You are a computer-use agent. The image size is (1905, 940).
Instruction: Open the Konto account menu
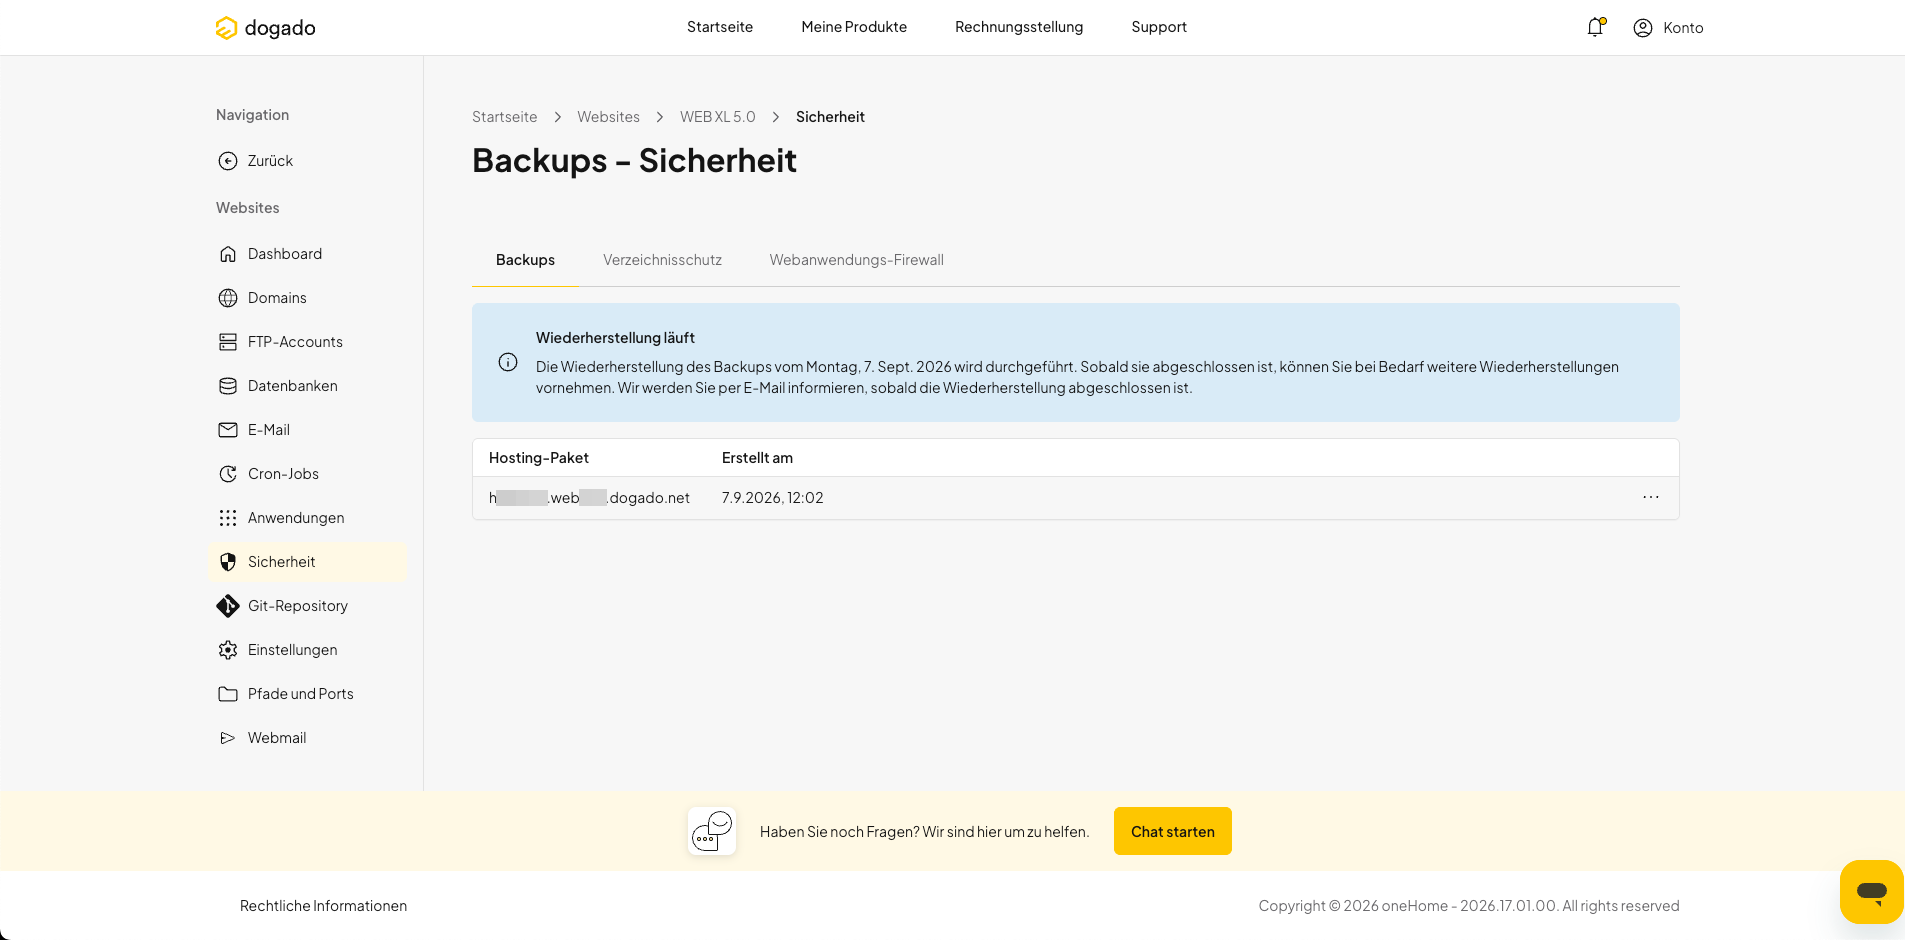(x=1668, y=28)
